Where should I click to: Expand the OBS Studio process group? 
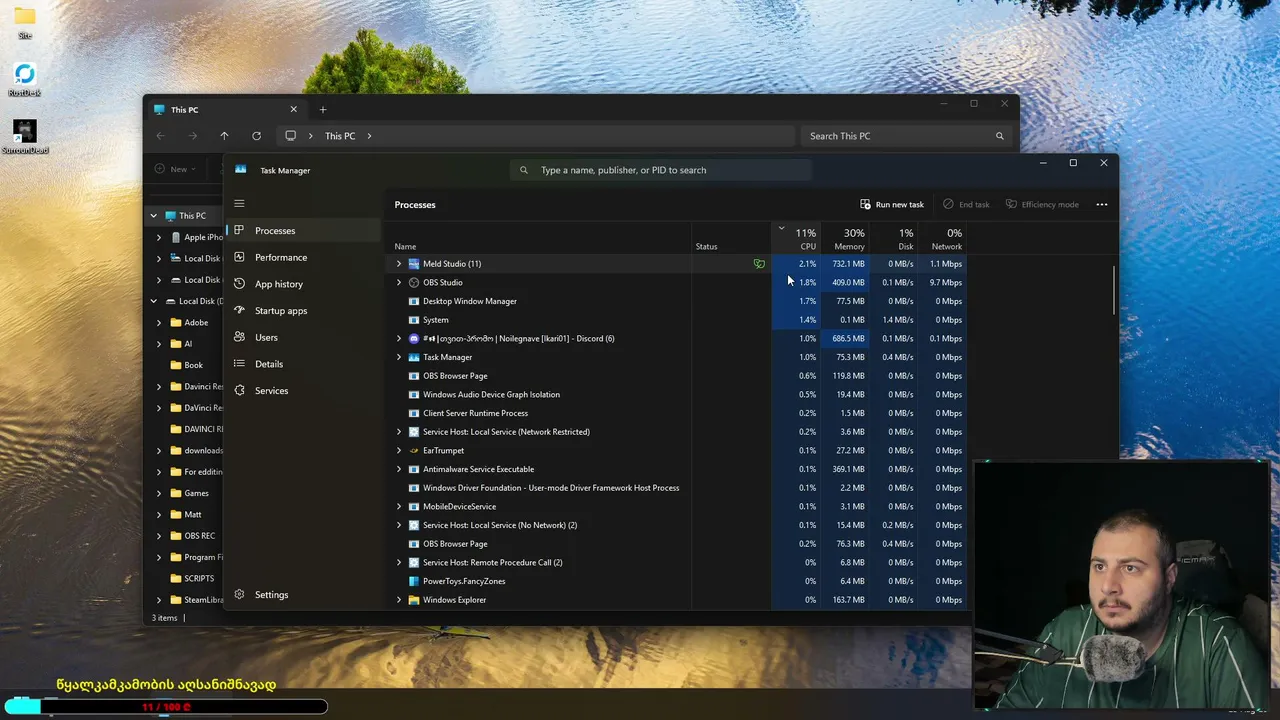399,282
